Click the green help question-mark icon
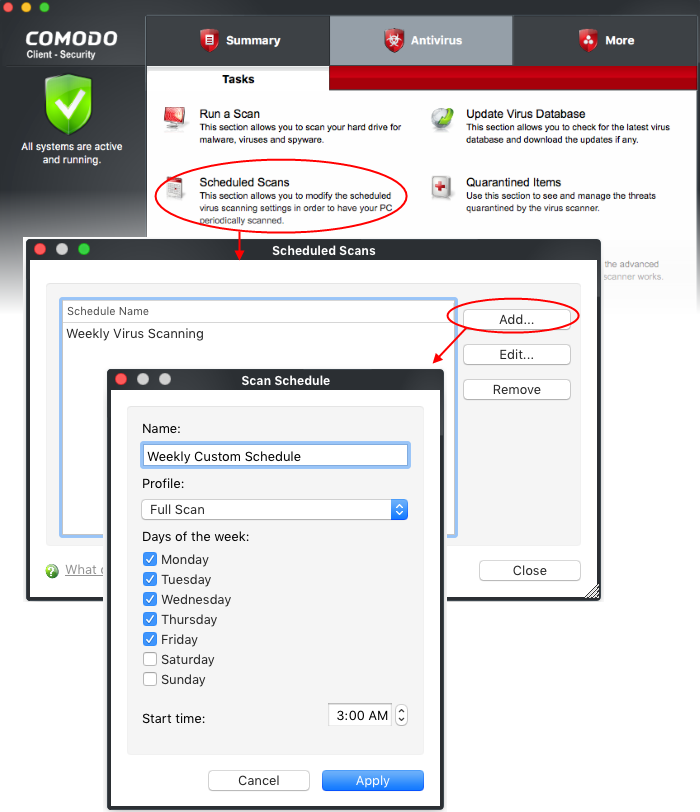700x812 pixels. [52, 571]
